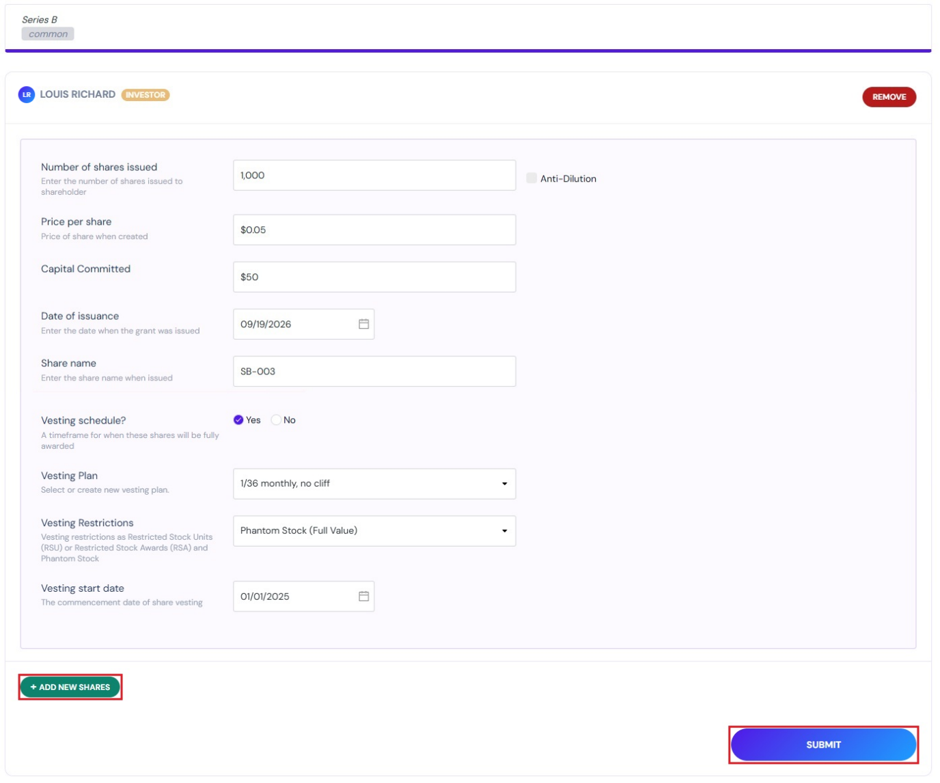Click the Capital Committed field
Image resolution: width=940 pixels, height=783 pixels.
[x=374, y=277]
